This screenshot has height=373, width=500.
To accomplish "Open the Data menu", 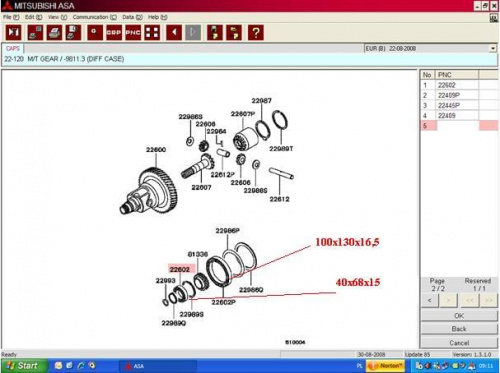I will tap(132, 17).
